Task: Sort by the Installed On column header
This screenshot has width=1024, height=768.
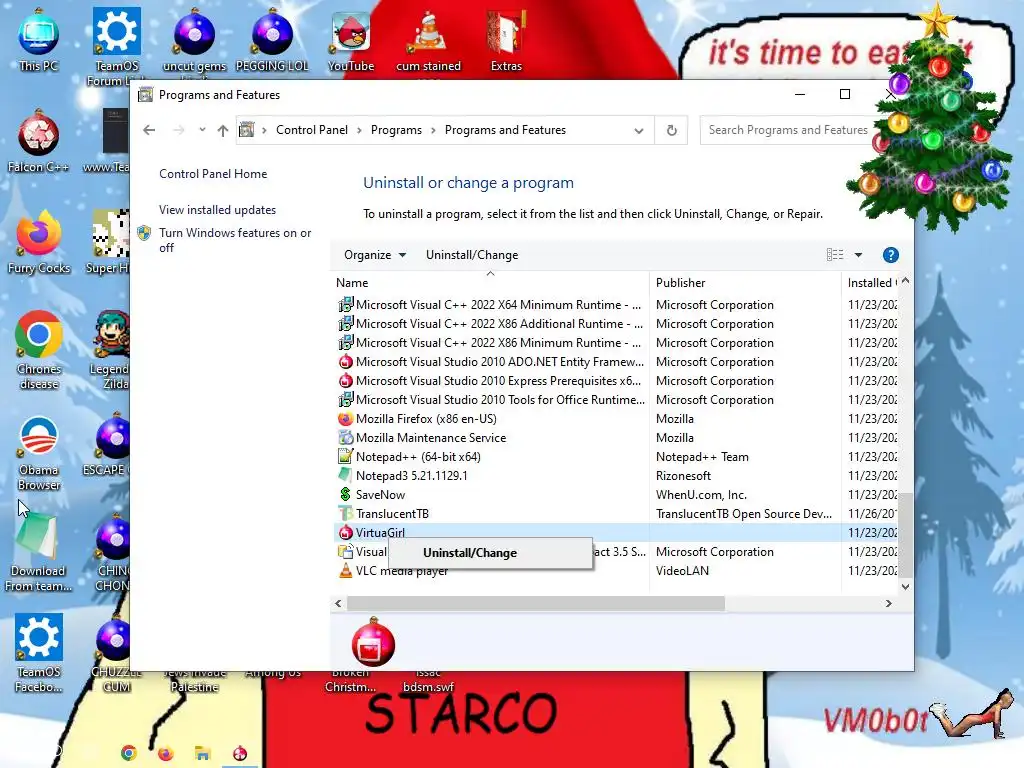Action: [x=871, y=283]
